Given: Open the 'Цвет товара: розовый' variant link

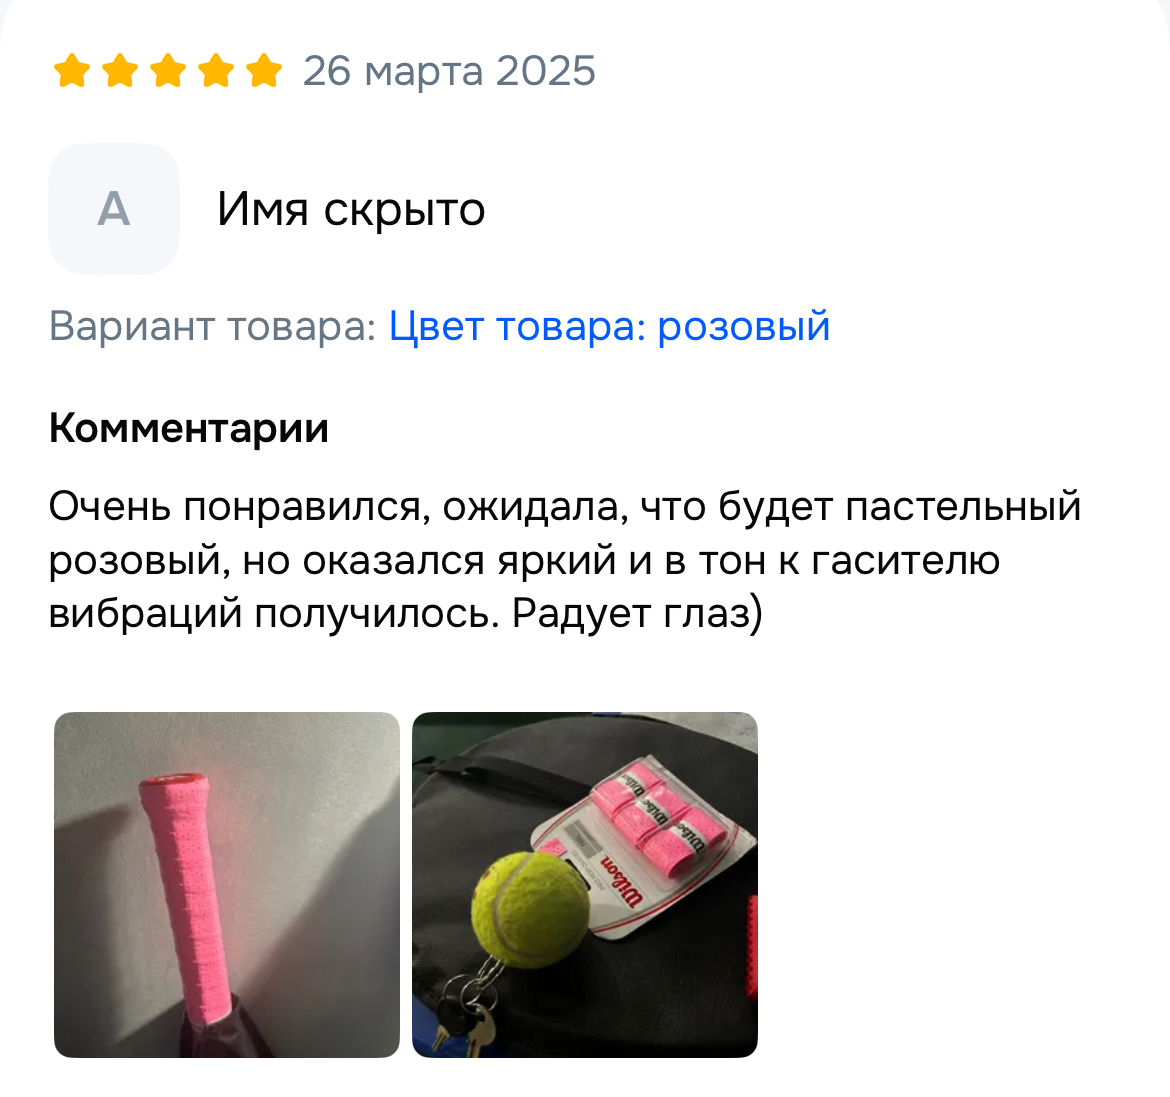Looking at the screenshot, I should tap(609, 326).
